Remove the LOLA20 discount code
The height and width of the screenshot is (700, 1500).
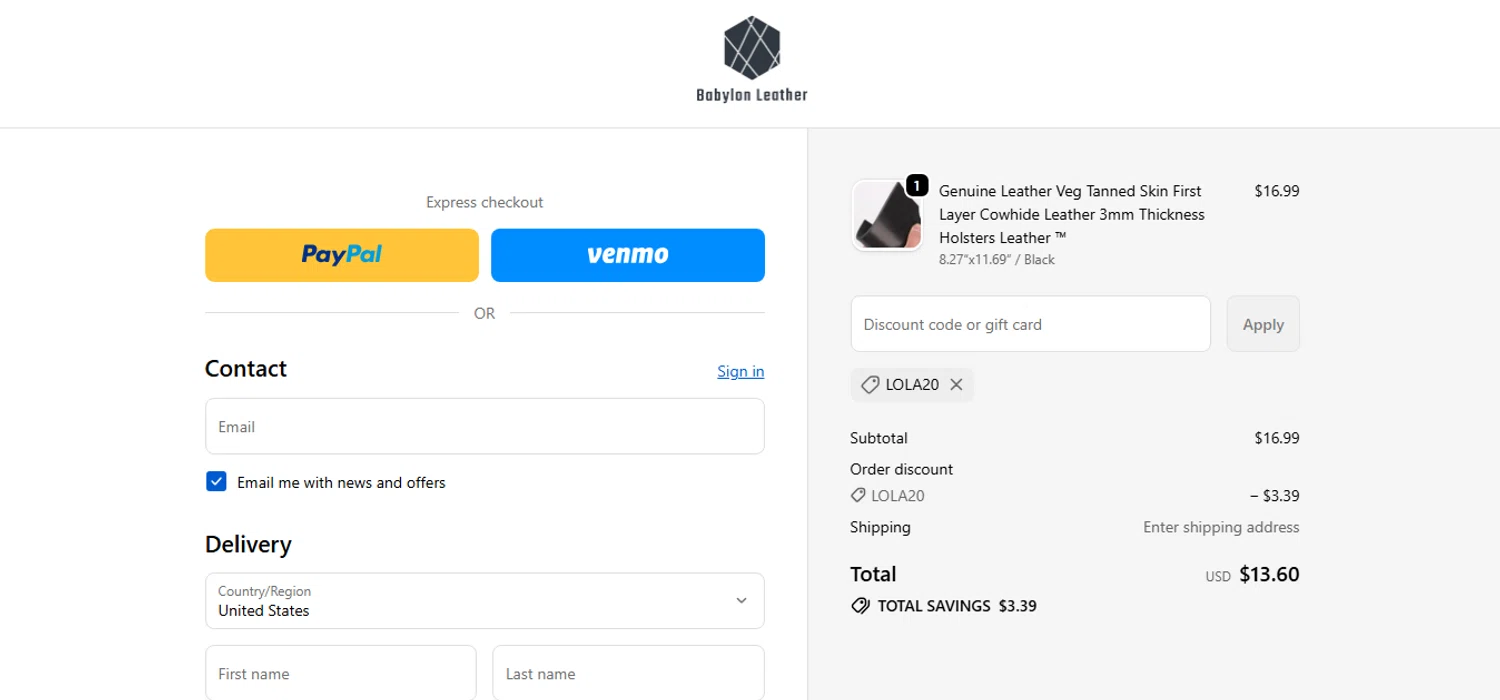click(x=956, y=385)
